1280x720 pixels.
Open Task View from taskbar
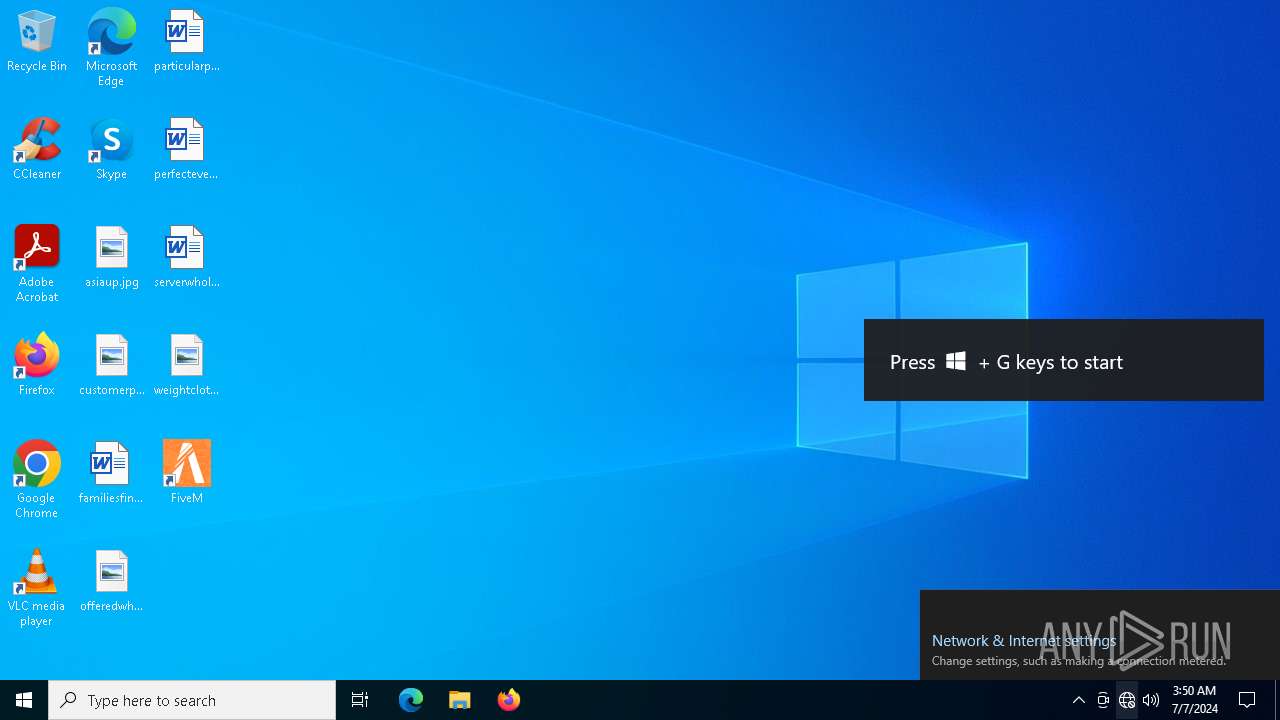tap(360, 700)
